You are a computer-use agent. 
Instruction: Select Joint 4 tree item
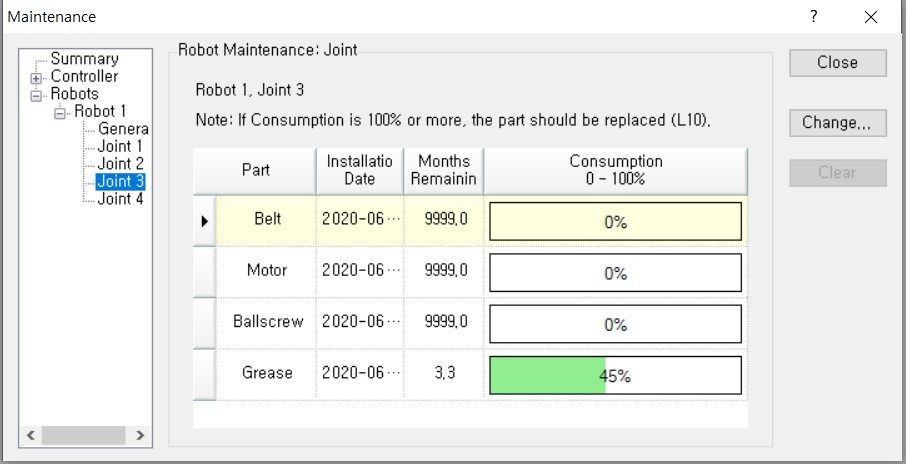tap(120, 198)
